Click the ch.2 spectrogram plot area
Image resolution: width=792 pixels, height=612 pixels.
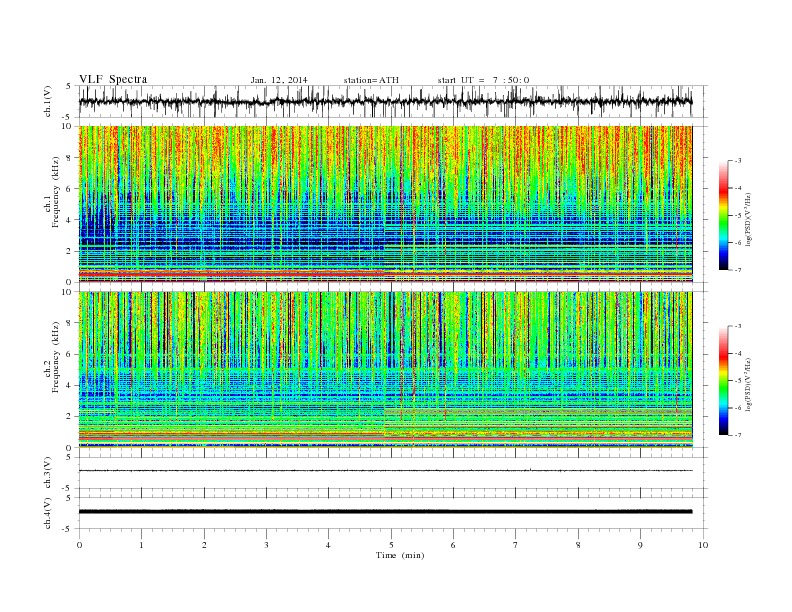[385, 370]
